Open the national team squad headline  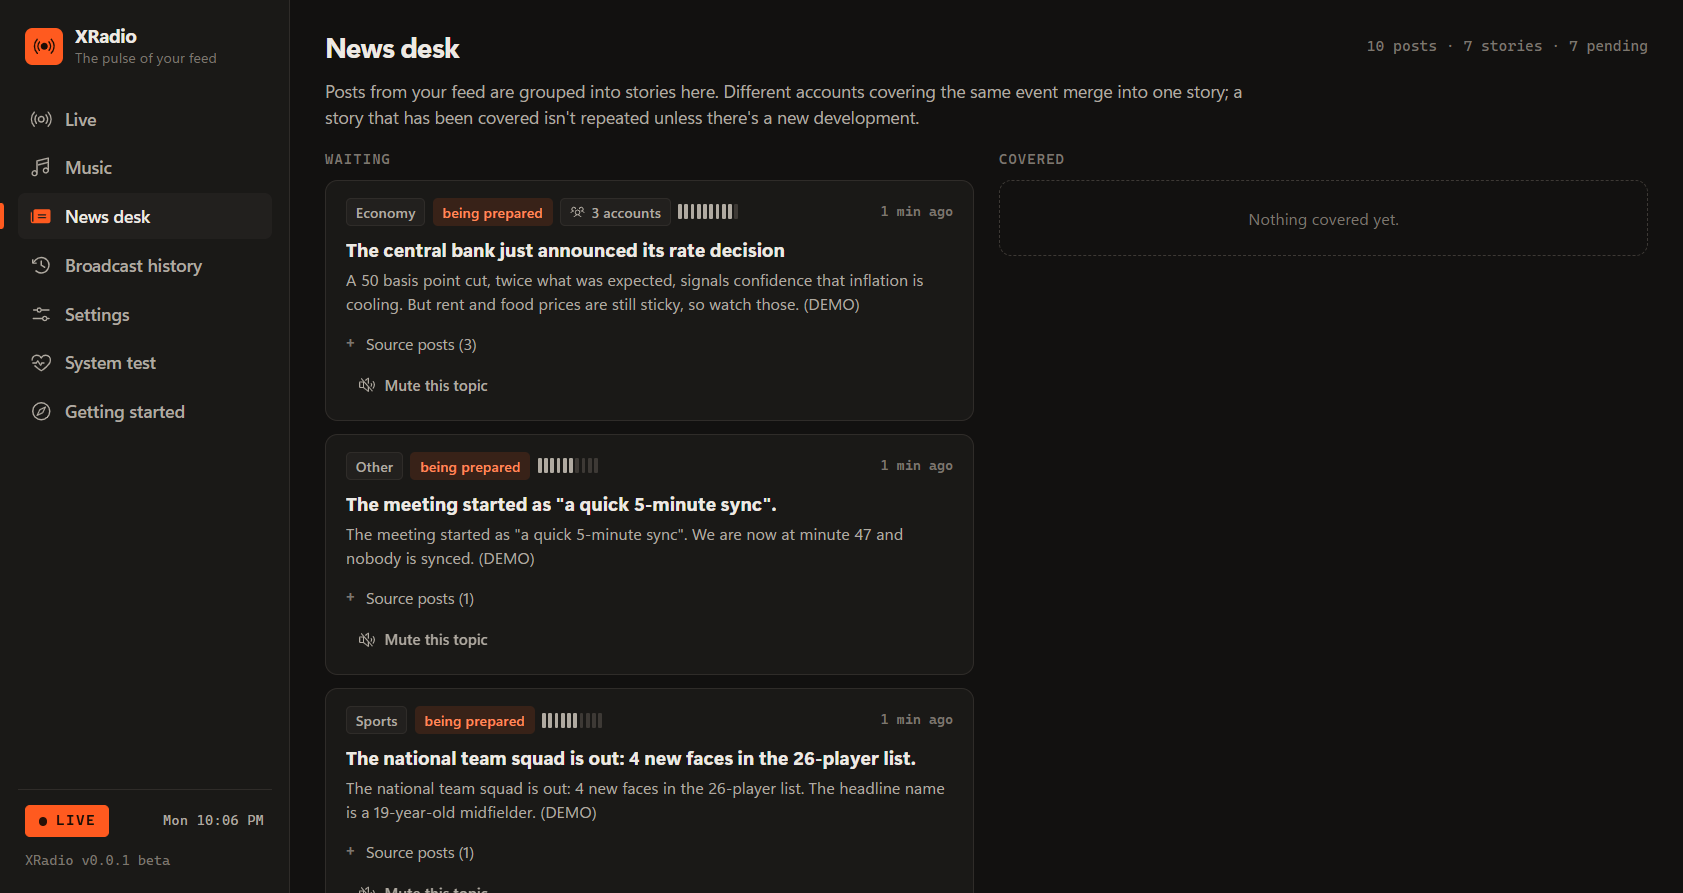click(x=631, y=759)
